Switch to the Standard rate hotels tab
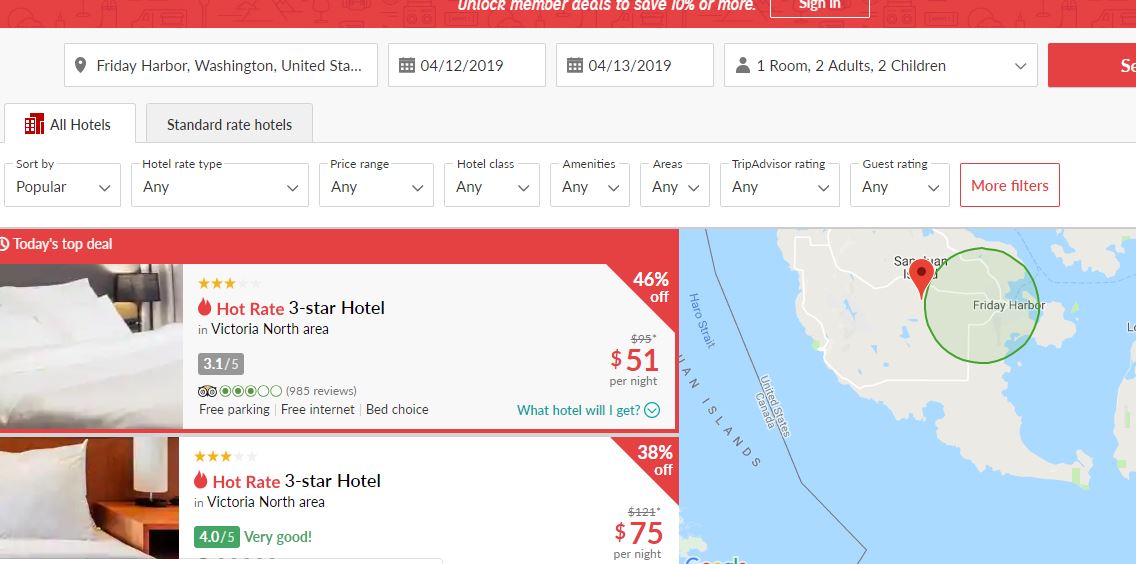The height and width of the screenshot is (564, 1136). [x=229, y=125]
